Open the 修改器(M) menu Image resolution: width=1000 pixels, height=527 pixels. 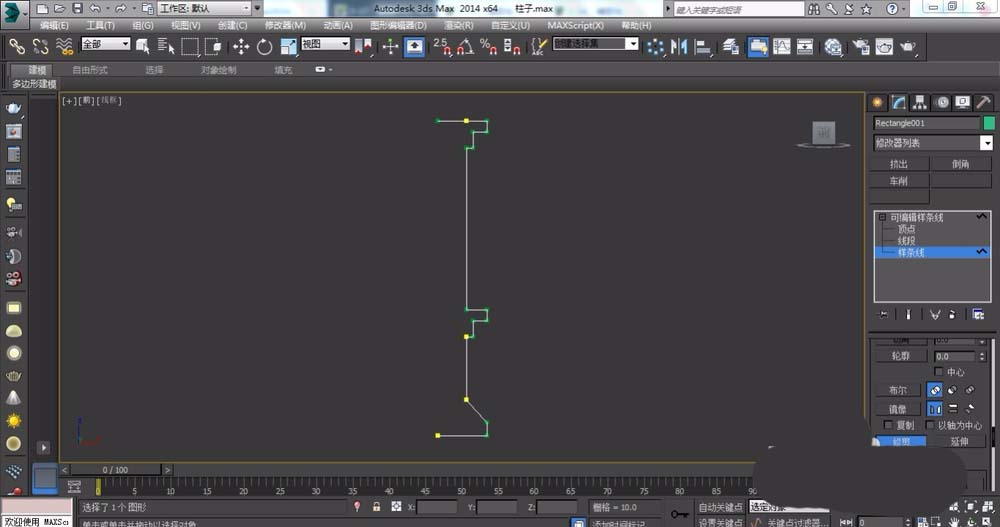[x=285, y=25]
